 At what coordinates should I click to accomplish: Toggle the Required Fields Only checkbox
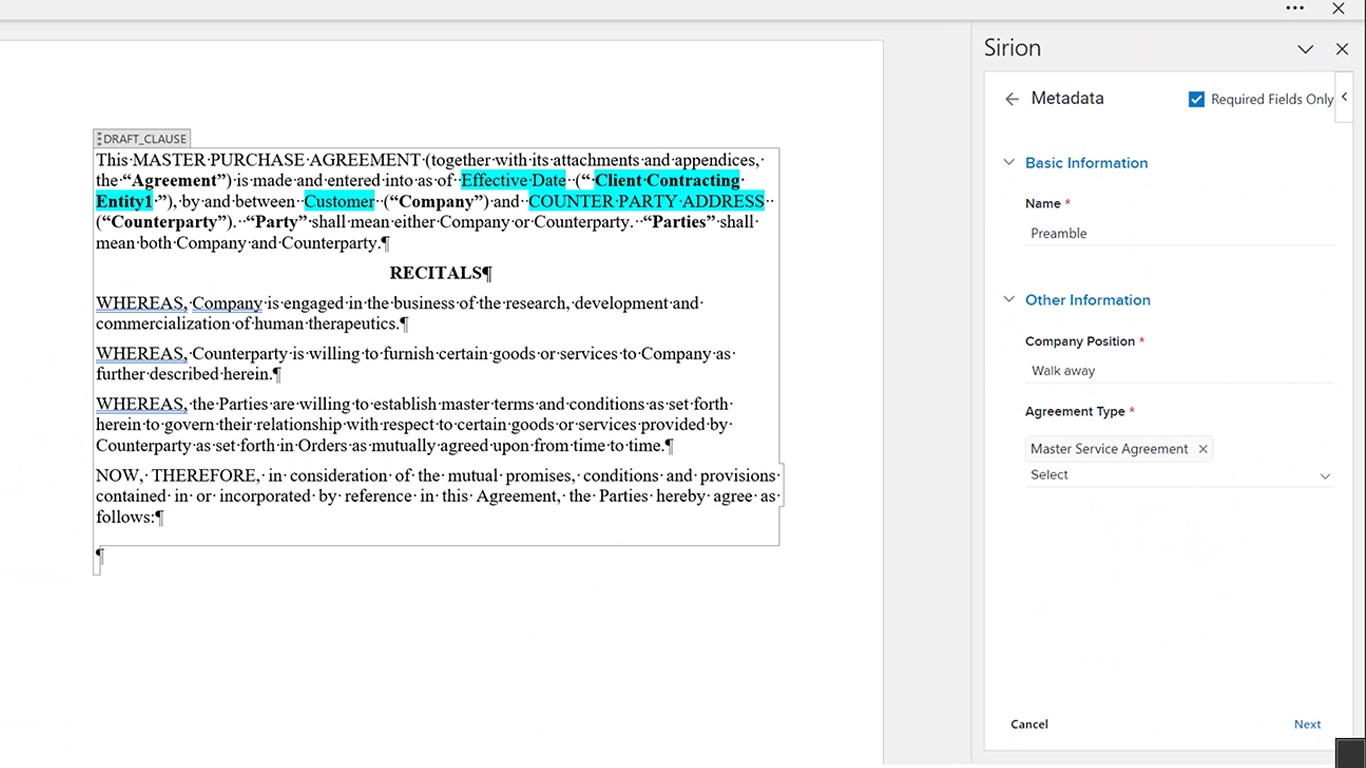(1196, 99)
